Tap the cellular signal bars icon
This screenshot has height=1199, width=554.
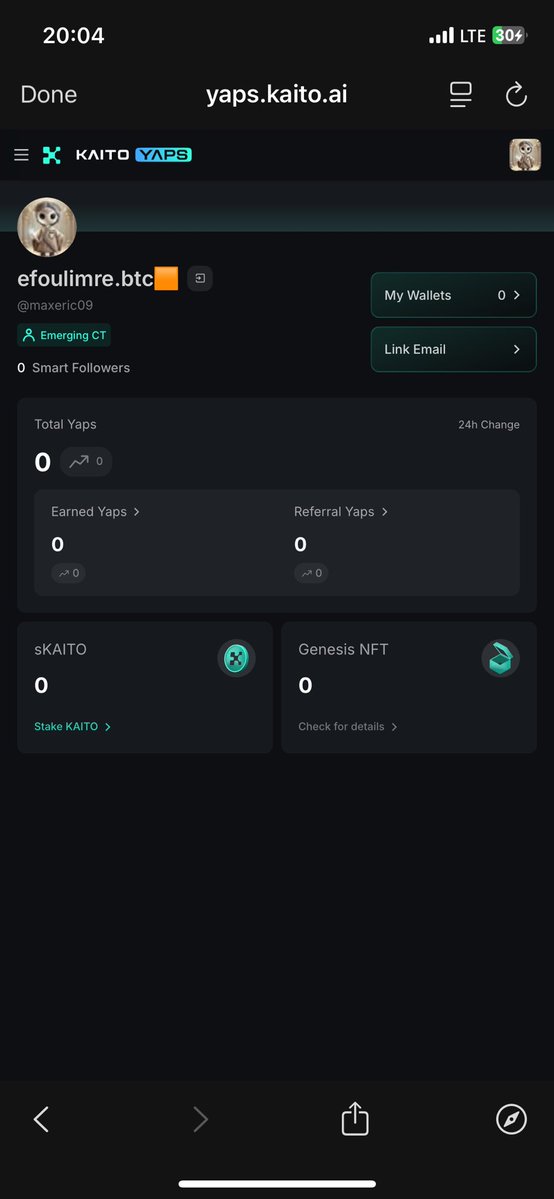click(442, 36)
